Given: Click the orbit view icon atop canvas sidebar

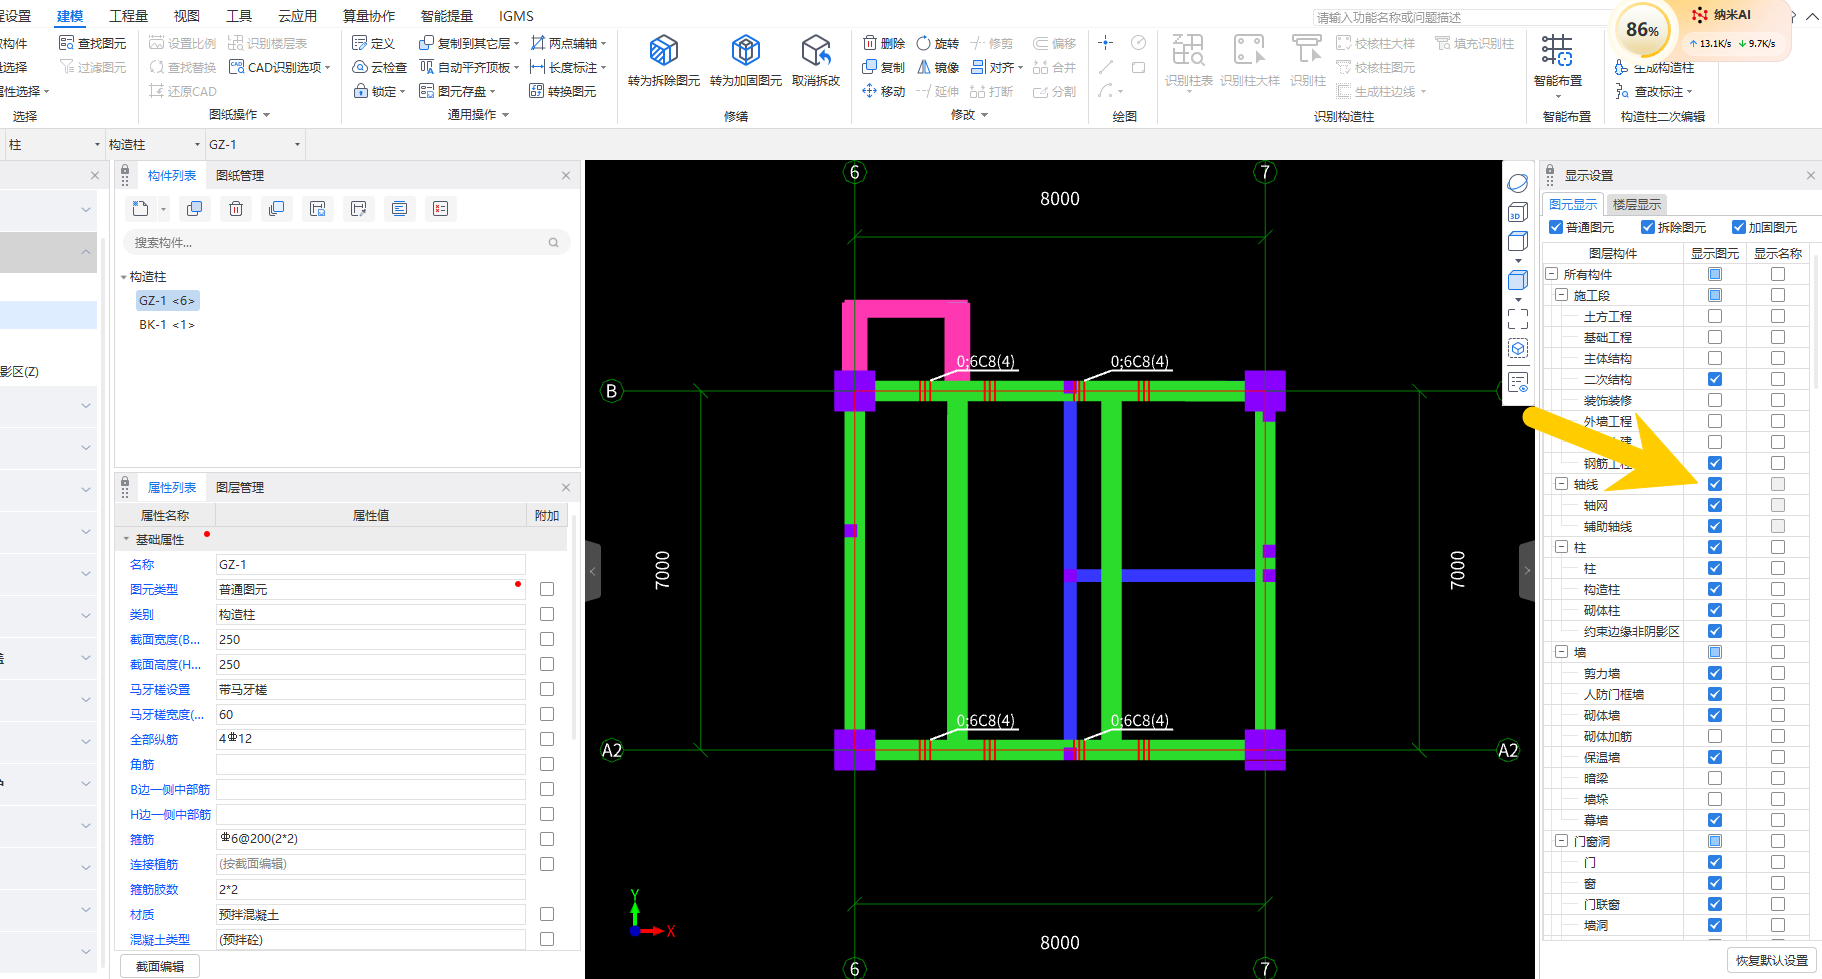Looking at the screenshot, I should (1518, 184).
